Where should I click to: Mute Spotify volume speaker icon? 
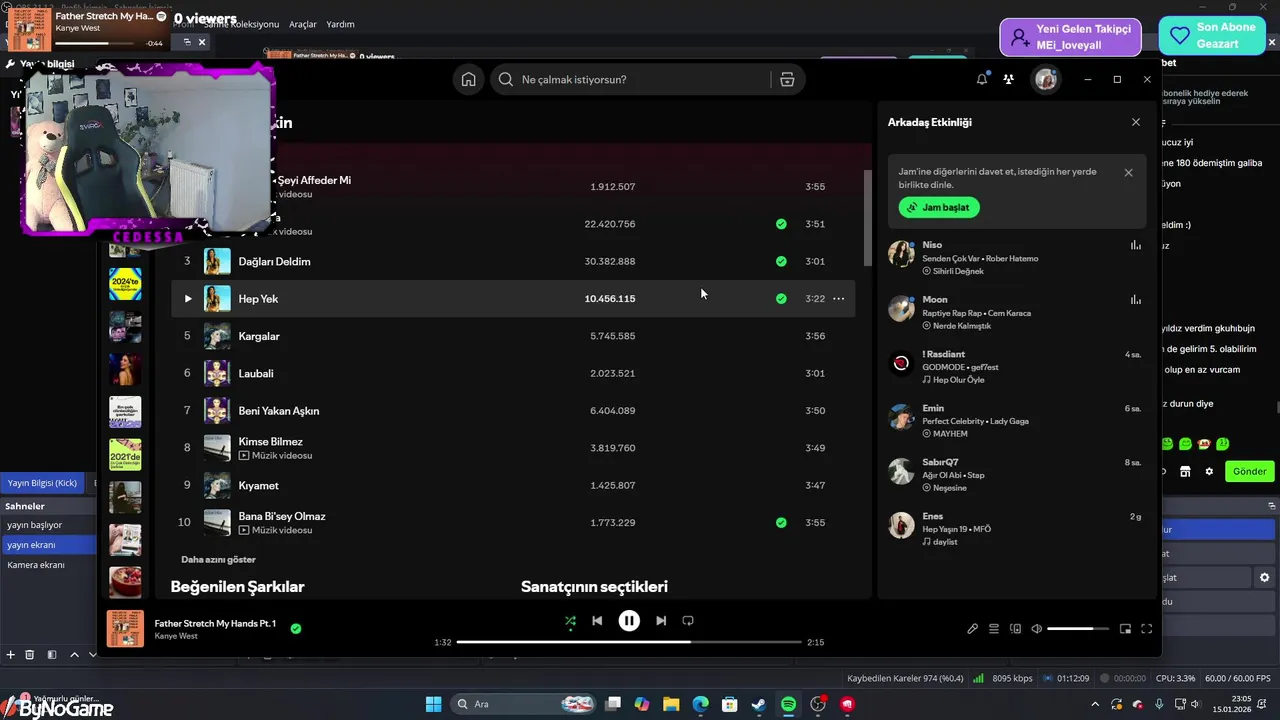point(1037,629)
